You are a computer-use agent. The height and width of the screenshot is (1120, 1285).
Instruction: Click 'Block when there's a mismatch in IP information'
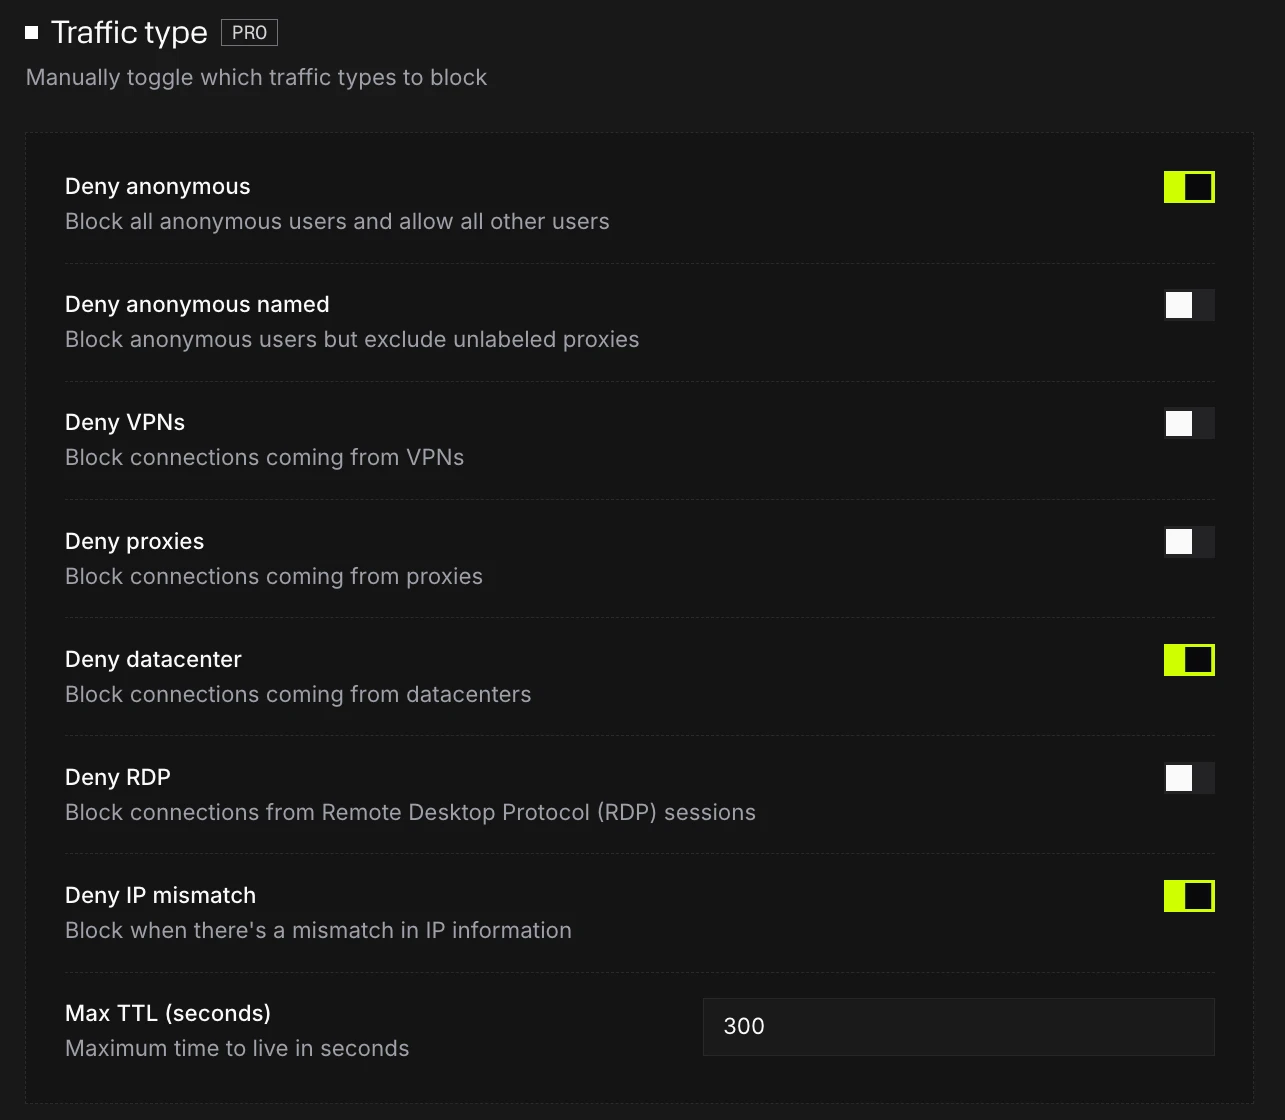(318, 931)
